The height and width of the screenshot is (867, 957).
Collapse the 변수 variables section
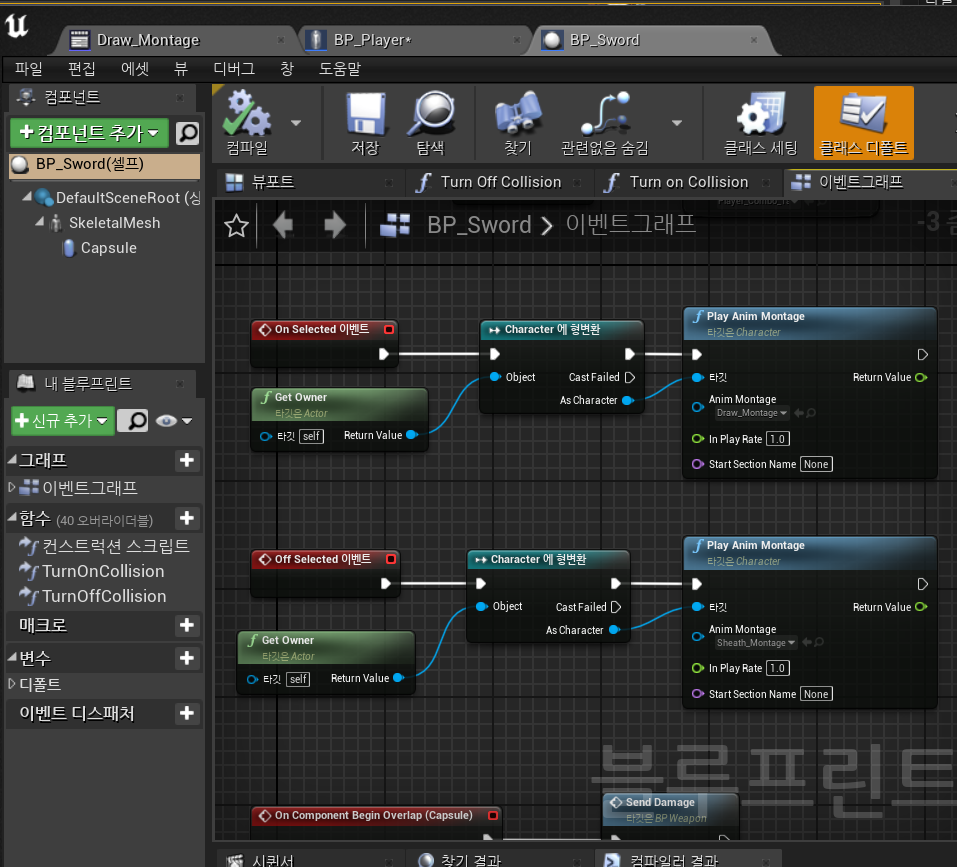[x=12, y=657]
